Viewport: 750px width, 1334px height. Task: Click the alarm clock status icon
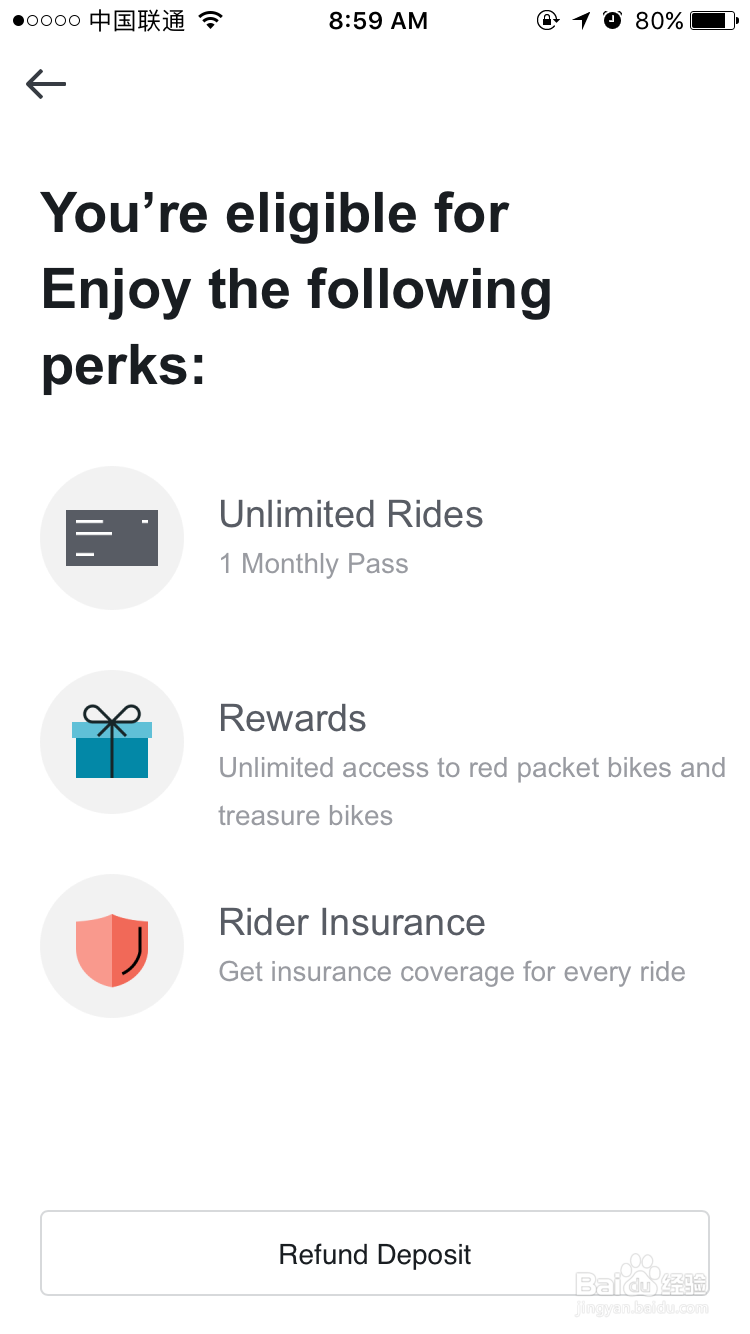pyautogui.click(x=613, y=20)
